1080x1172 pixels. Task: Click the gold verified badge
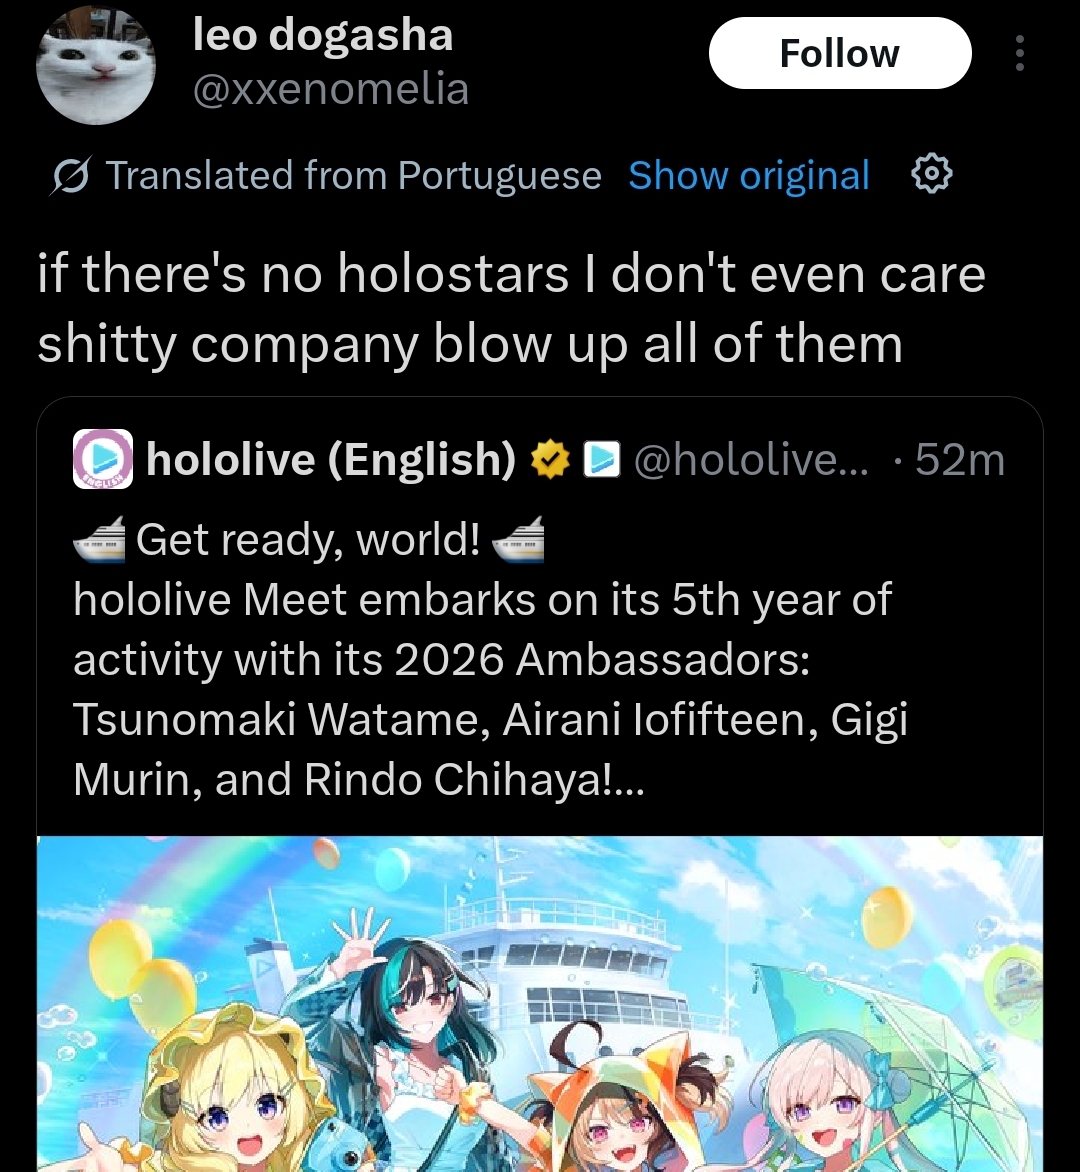click(x=551, y=459)
